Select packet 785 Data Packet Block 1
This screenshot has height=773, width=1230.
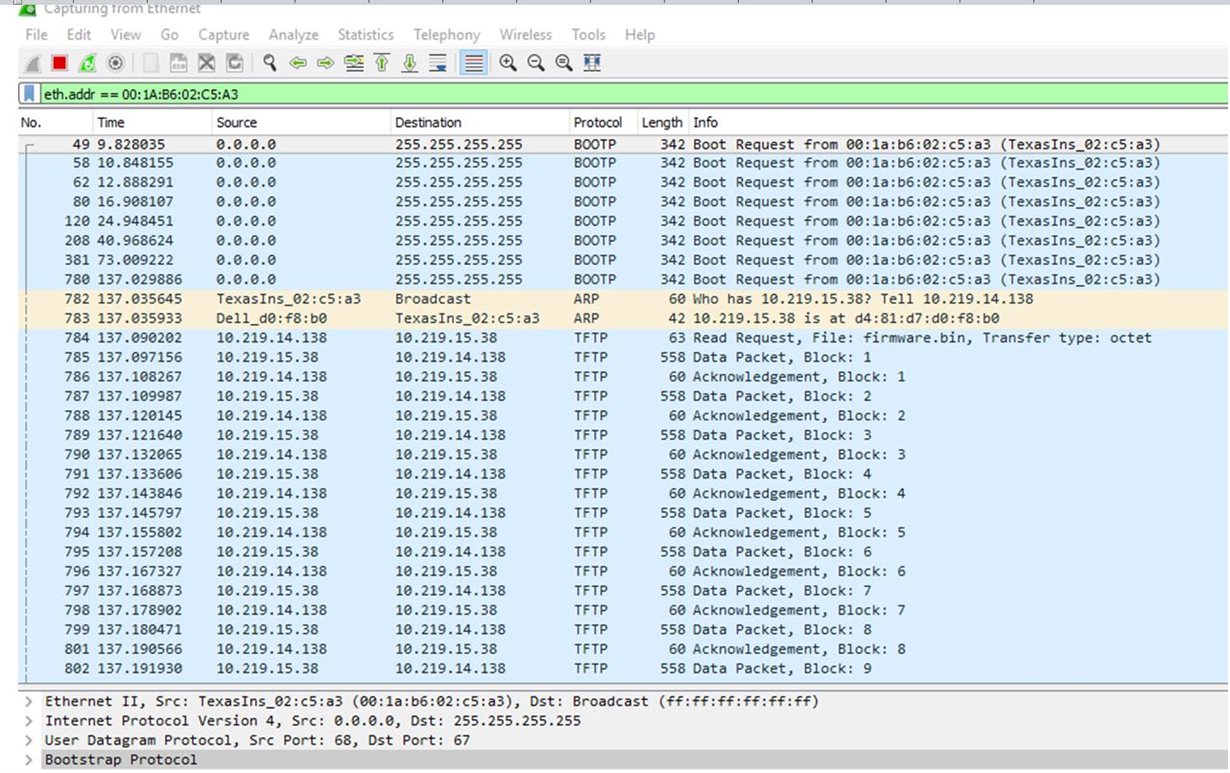[x=623, y=358]
